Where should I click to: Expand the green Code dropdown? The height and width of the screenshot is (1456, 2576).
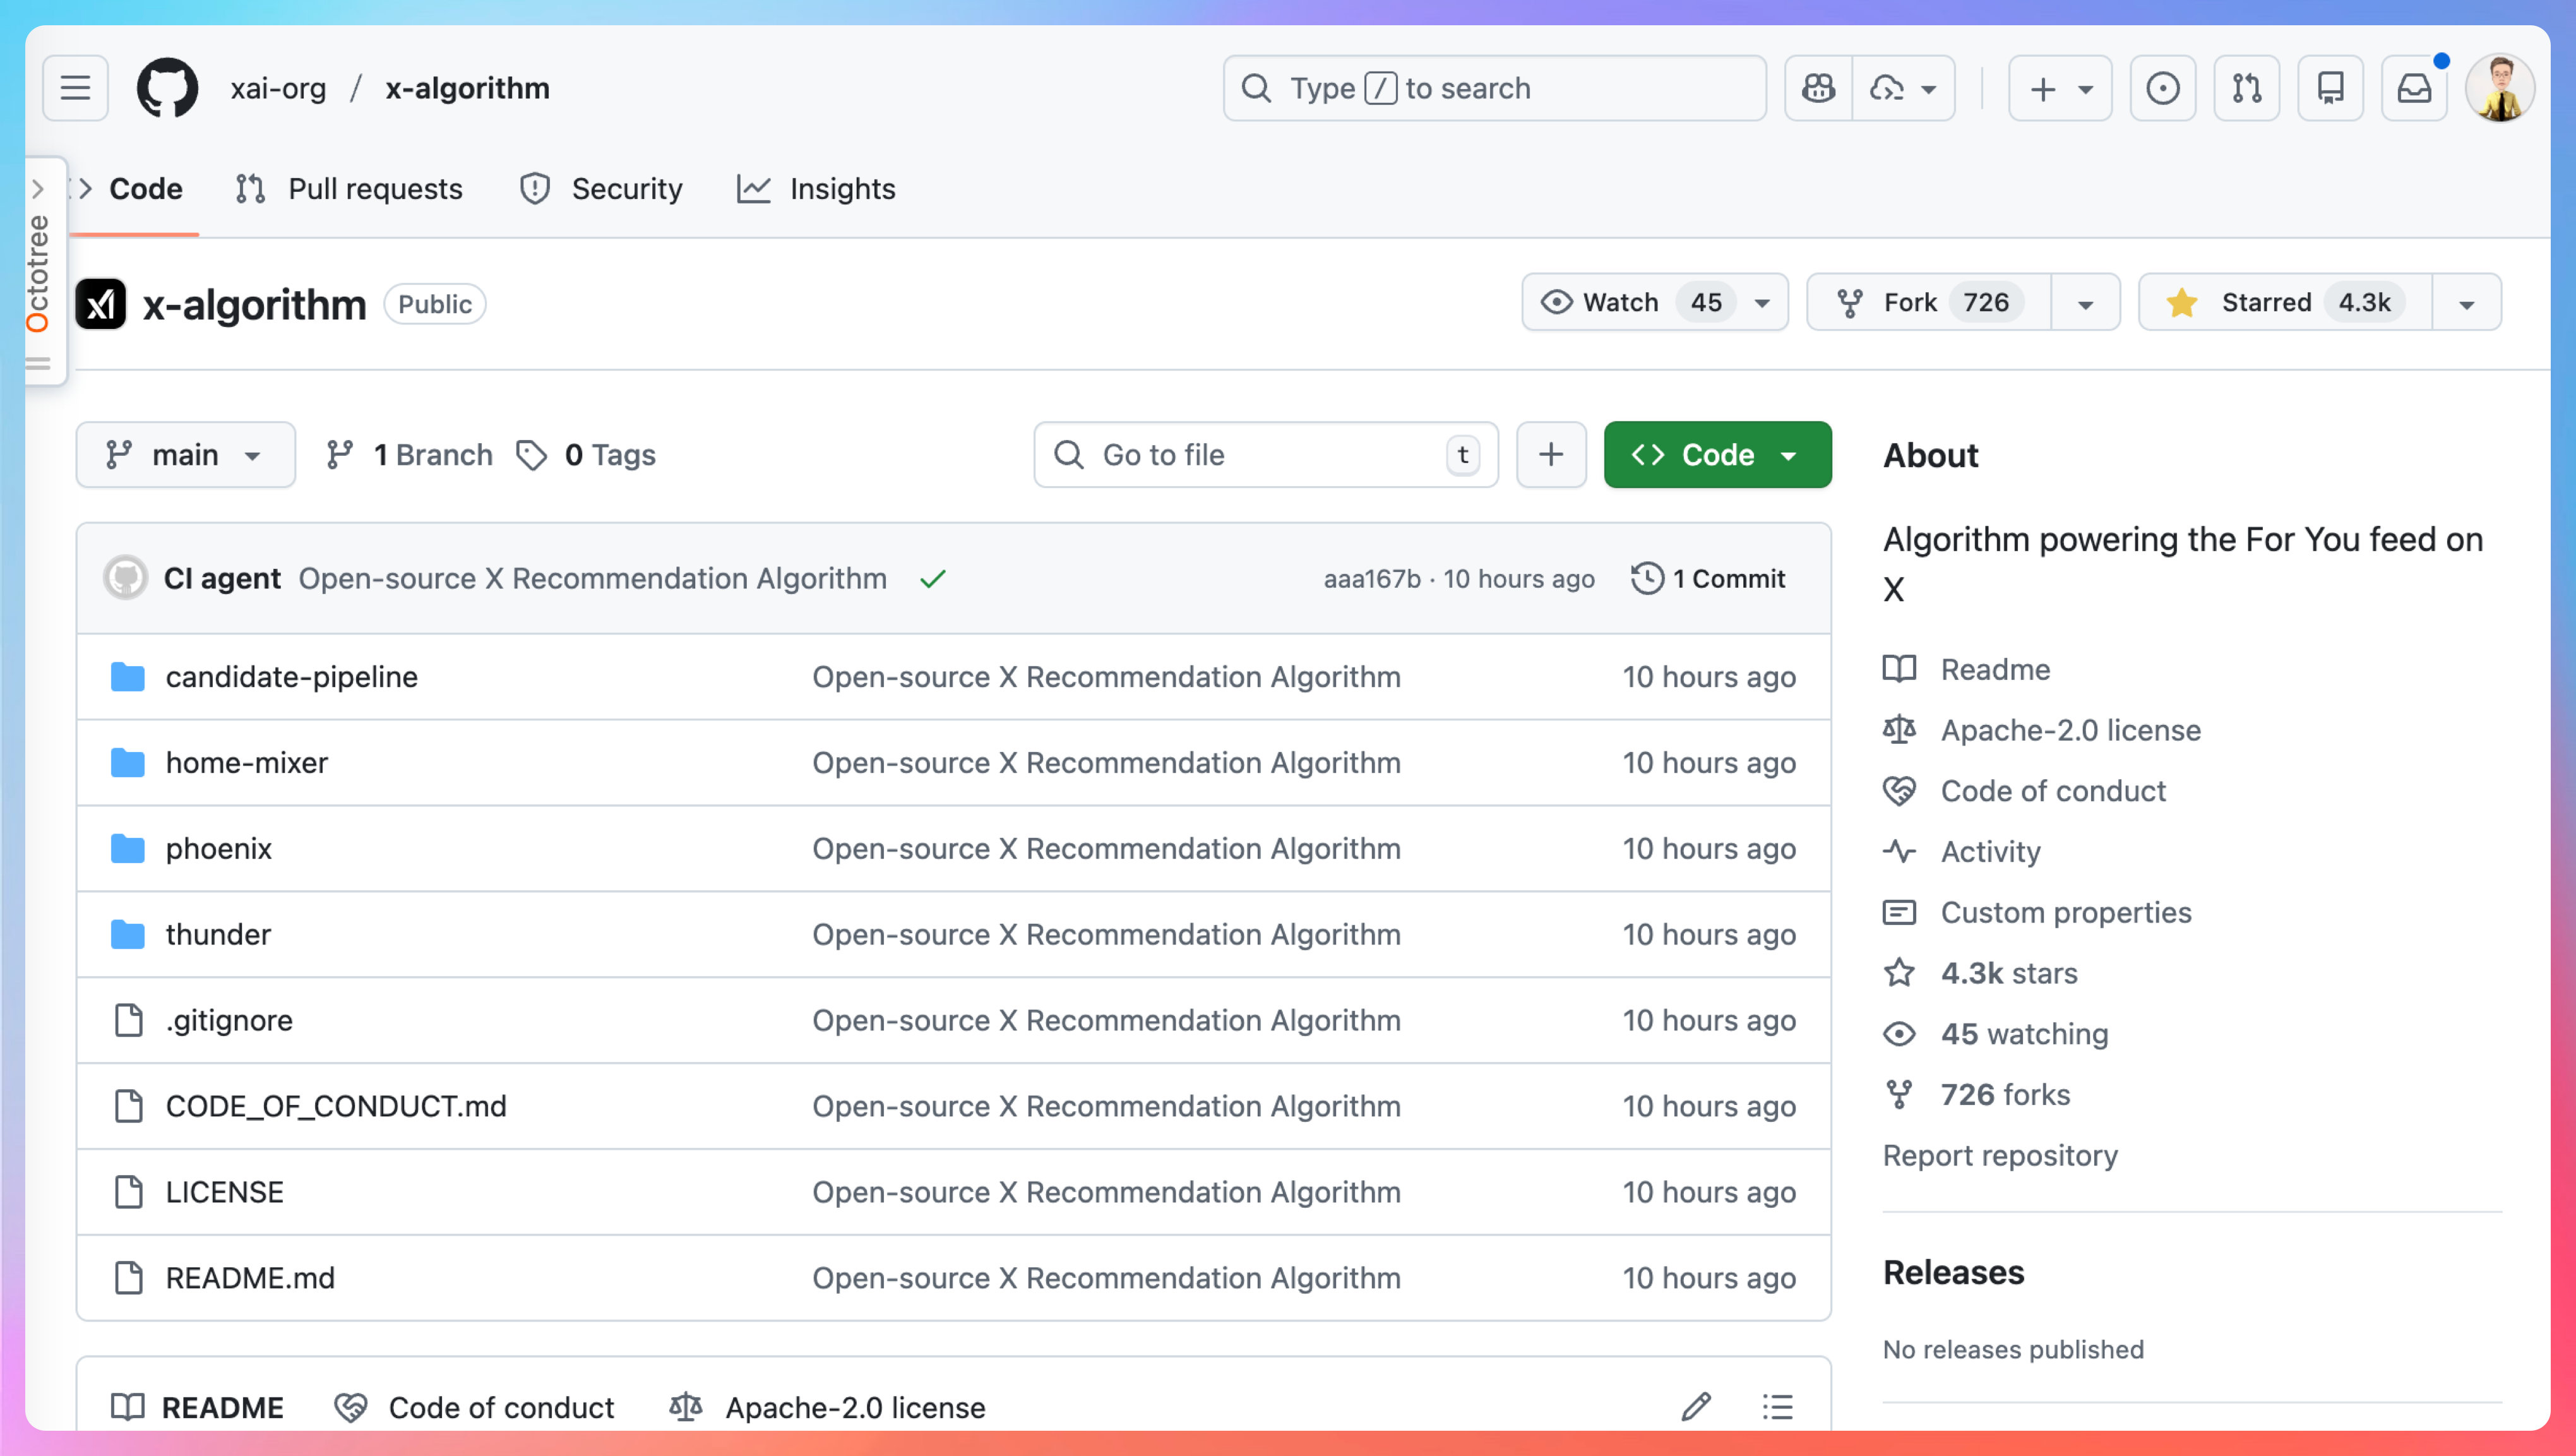[x=1717, y=455]
